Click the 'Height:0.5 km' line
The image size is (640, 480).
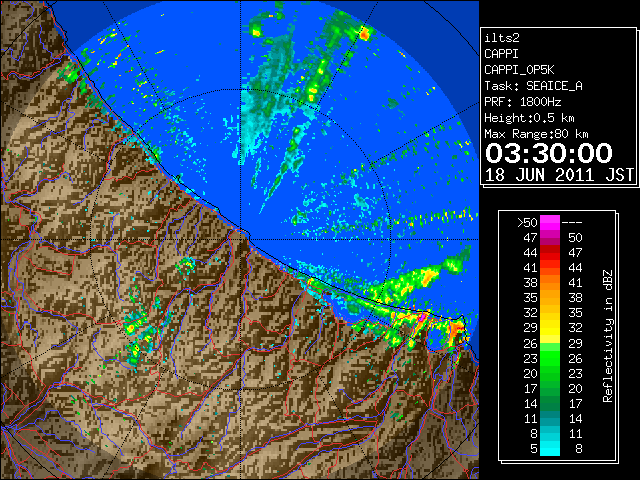tap(529, 118)
